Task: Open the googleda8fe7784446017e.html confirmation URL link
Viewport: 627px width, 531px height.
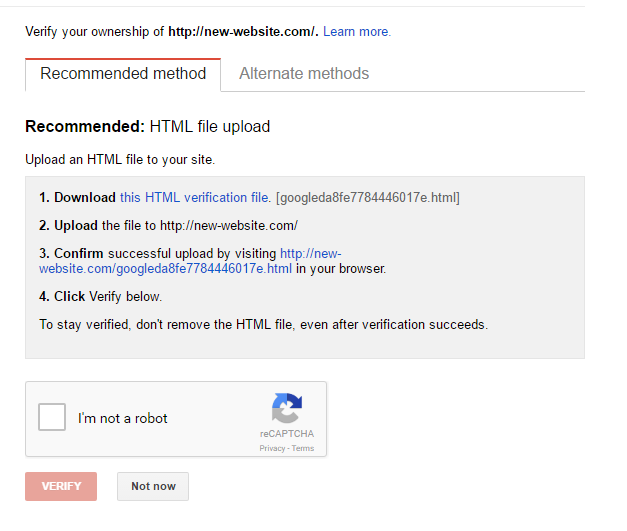Action: tap(190, 261)
